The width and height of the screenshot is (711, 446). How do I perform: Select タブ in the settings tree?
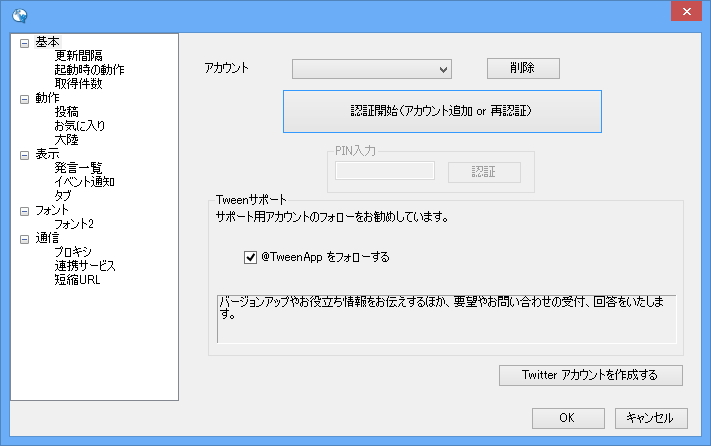[x=63, y=196]
